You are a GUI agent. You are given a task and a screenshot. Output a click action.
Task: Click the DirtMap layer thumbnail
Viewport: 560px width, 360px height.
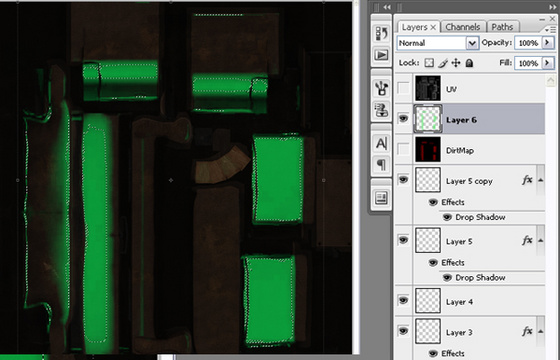click(428, 150)
